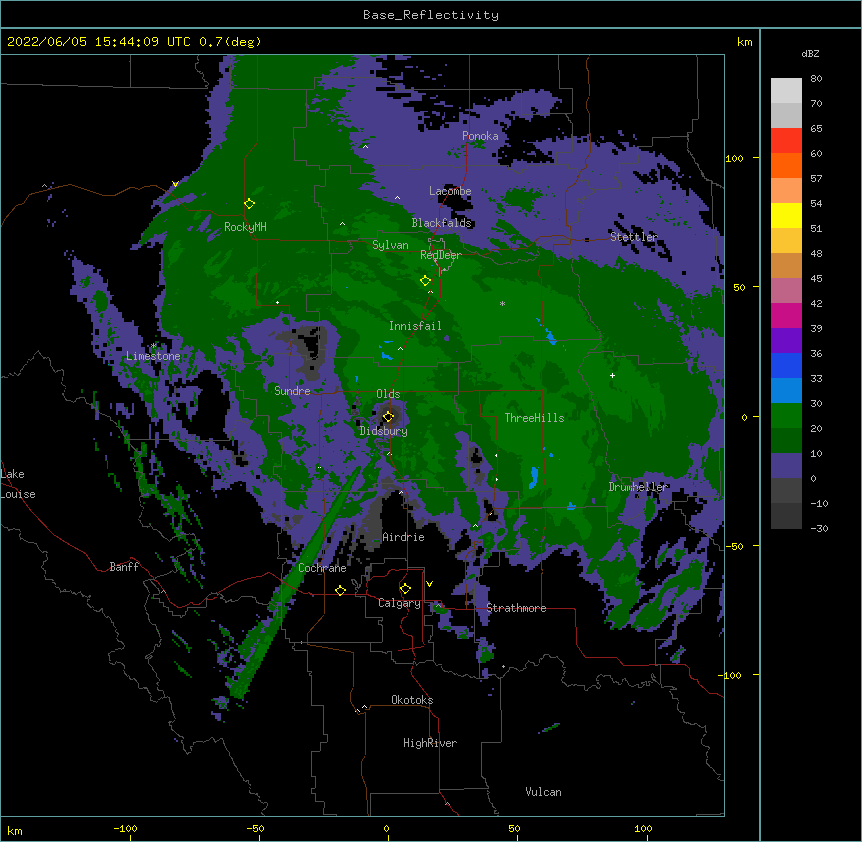The width and height of the screenshot is (862, 842).
Task: Click the white asterisk above the Limestone label
Action: point(154,346)
